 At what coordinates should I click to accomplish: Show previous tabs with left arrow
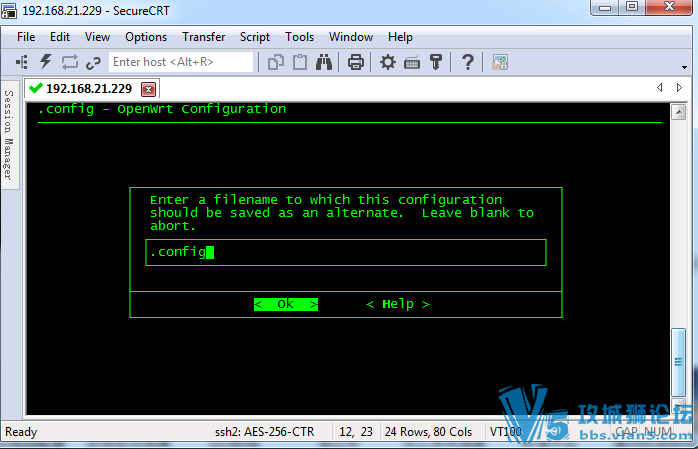coord(660,88)
